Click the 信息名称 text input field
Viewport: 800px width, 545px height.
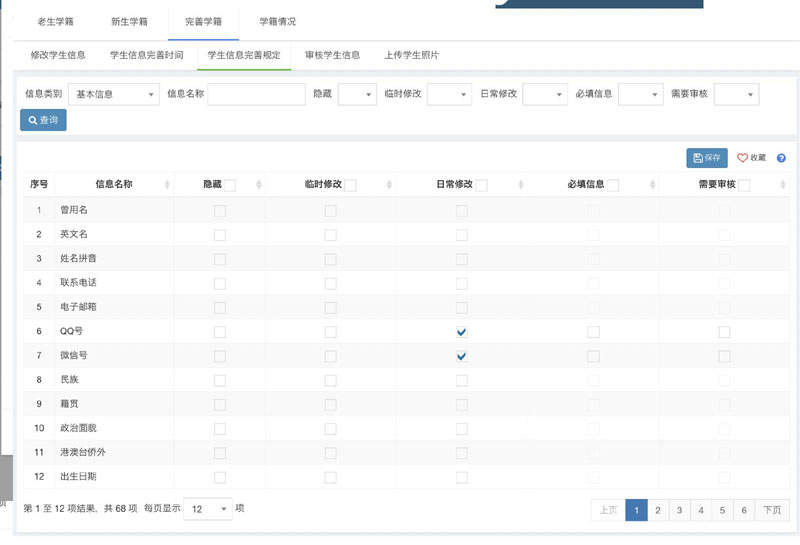[x=256, y=94]
